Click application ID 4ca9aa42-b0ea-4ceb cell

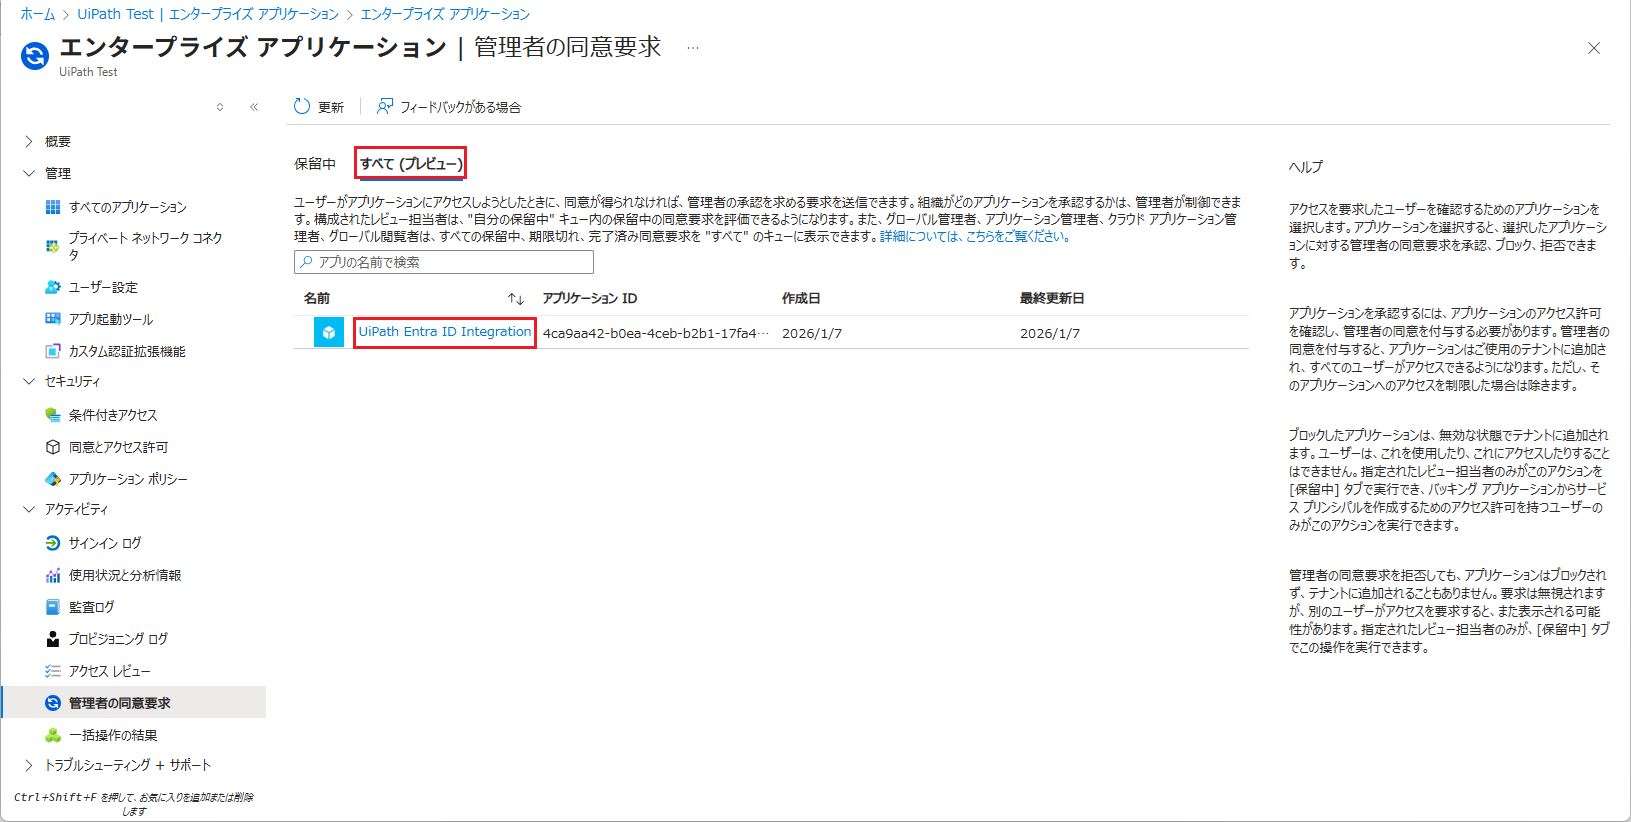coord(656,333)
